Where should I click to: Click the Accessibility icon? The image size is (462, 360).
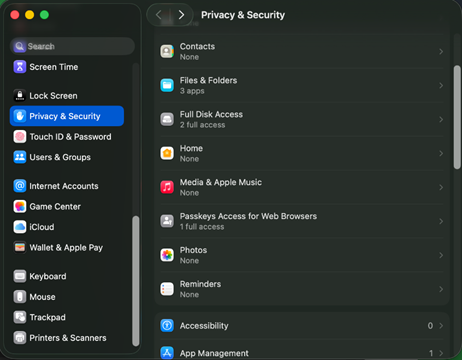[x=167, y=325]
